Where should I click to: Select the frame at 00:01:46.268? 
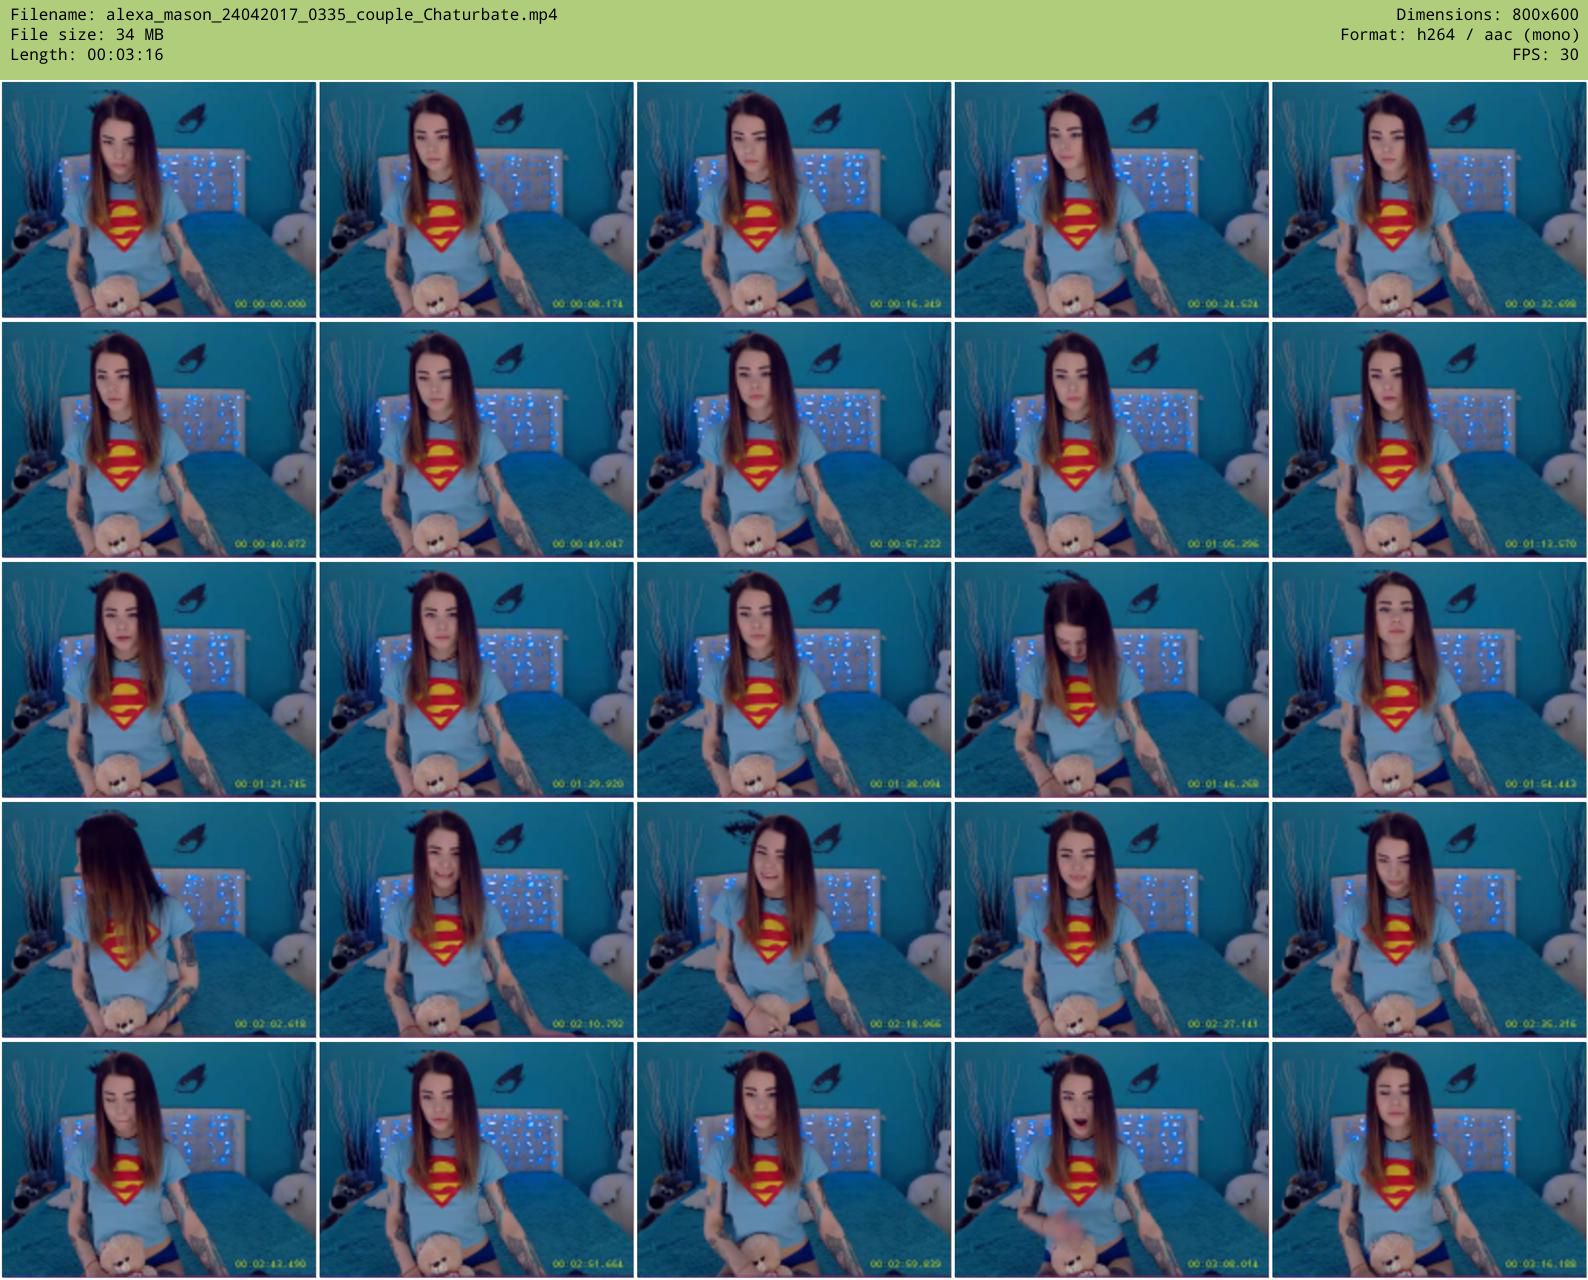pos(1112,680)
